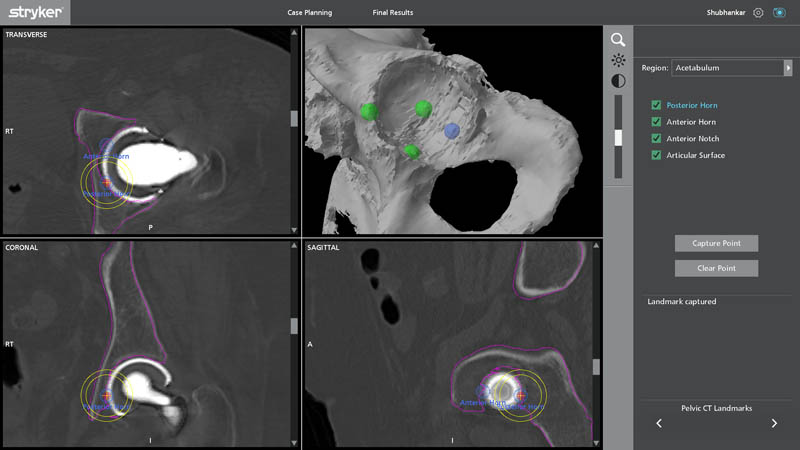Click Sagittal view scroll down arrow
The image size is (800, 450).
click(596, 443)
